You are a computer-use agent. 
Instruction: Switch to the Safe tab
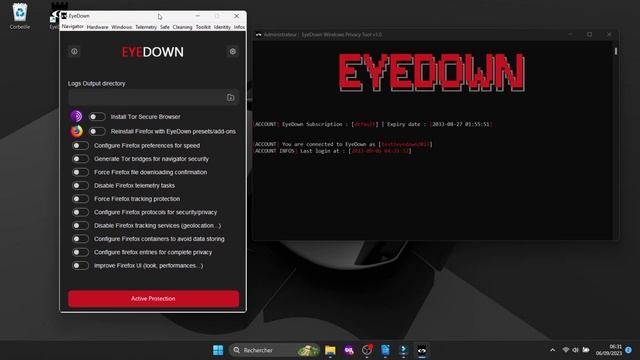165,27
